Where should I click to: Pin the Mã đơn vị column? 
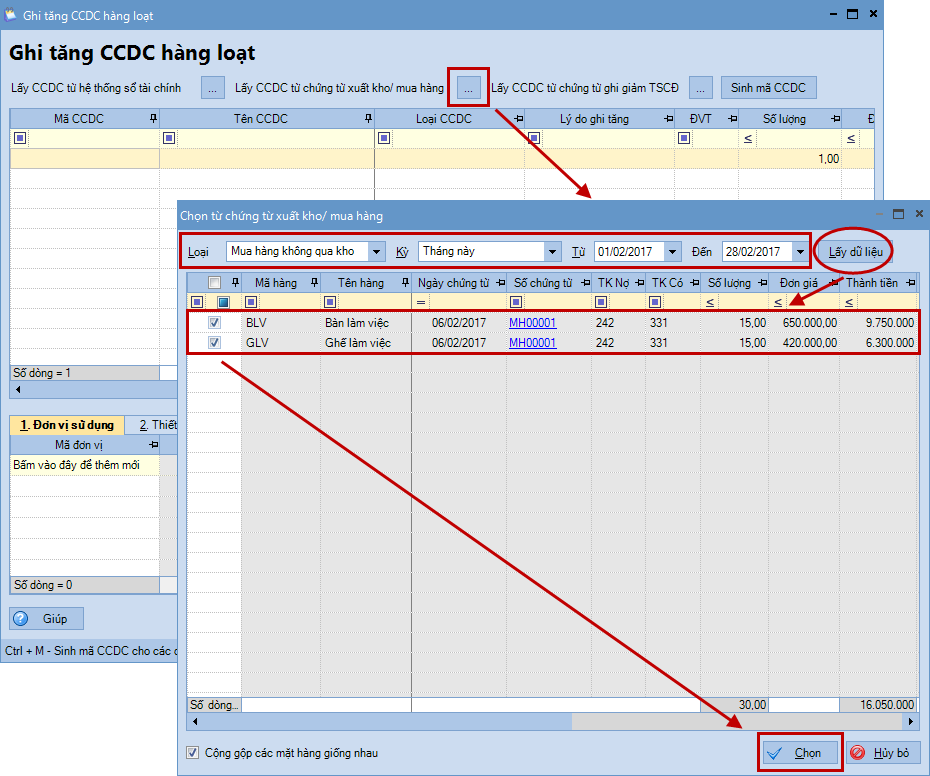click(153, 444)
